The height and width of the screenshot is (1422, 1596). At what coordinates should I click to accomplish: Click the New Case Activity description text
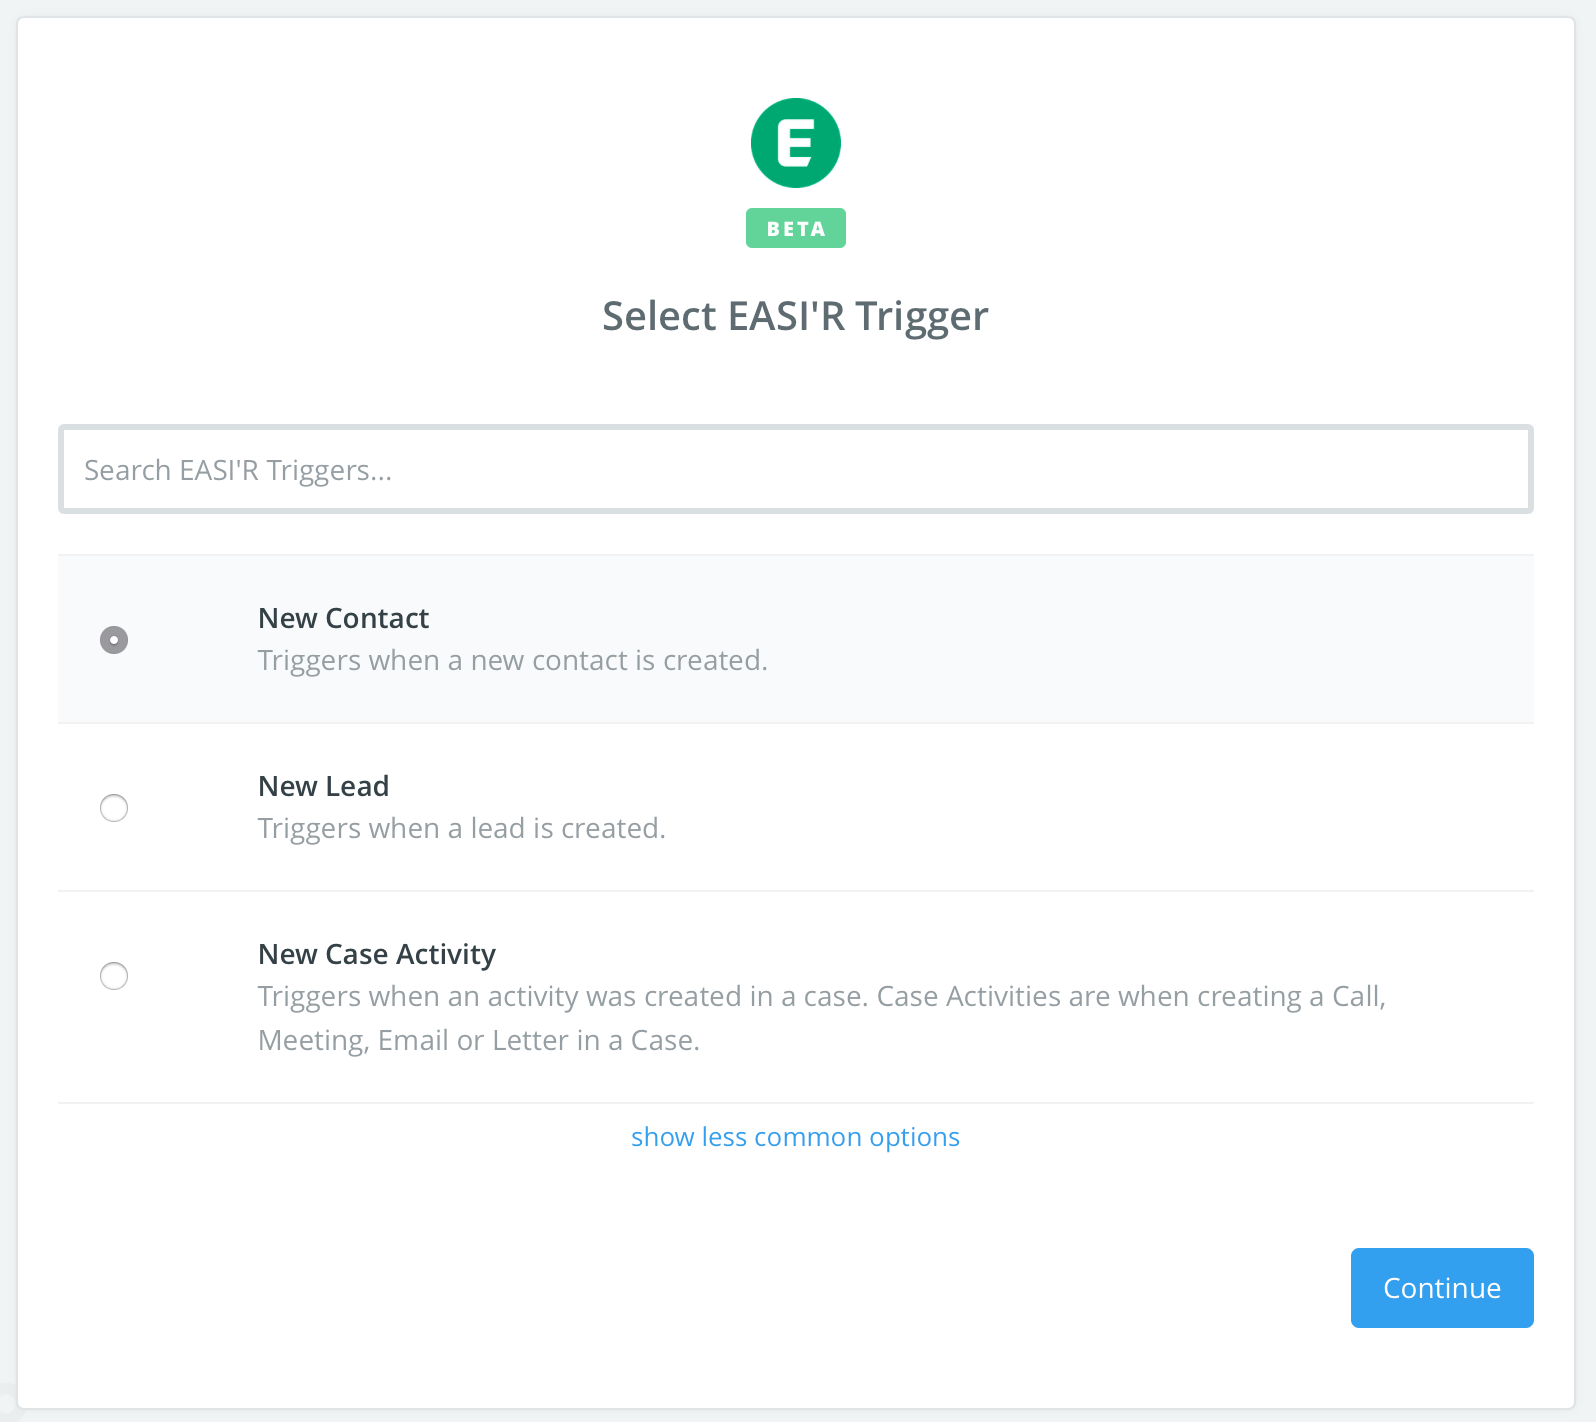[x=820, y=1017]
